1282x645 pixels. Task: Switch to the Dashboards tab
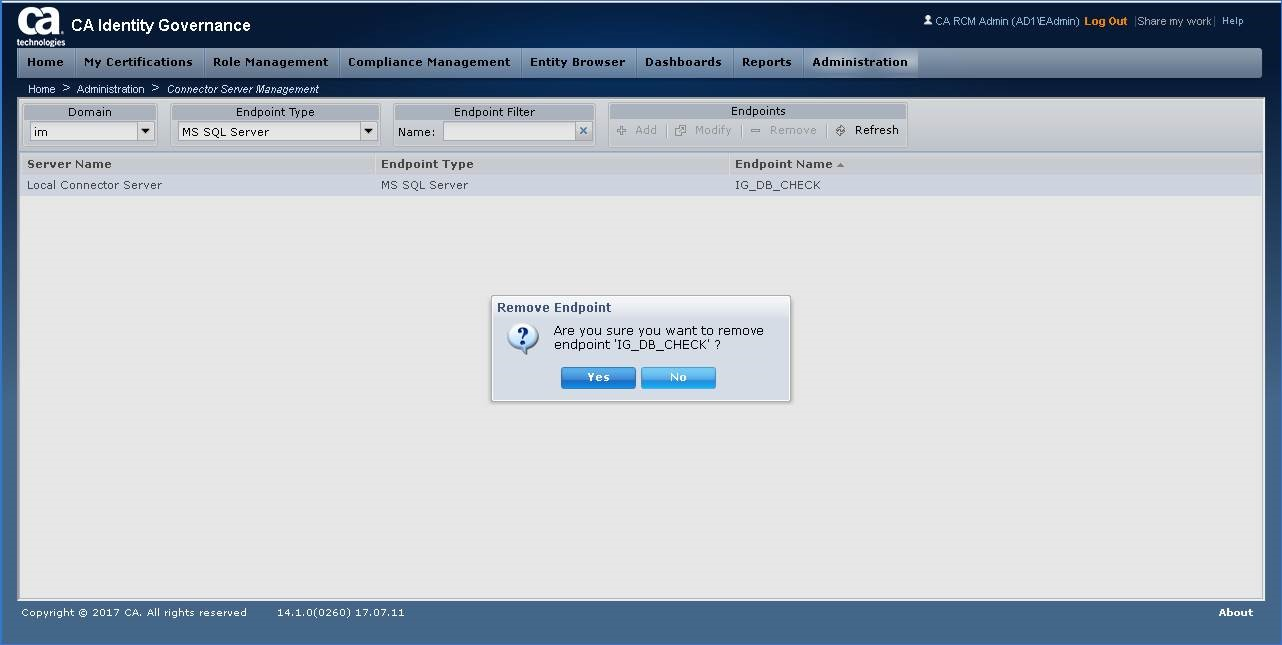pos(684,62)
